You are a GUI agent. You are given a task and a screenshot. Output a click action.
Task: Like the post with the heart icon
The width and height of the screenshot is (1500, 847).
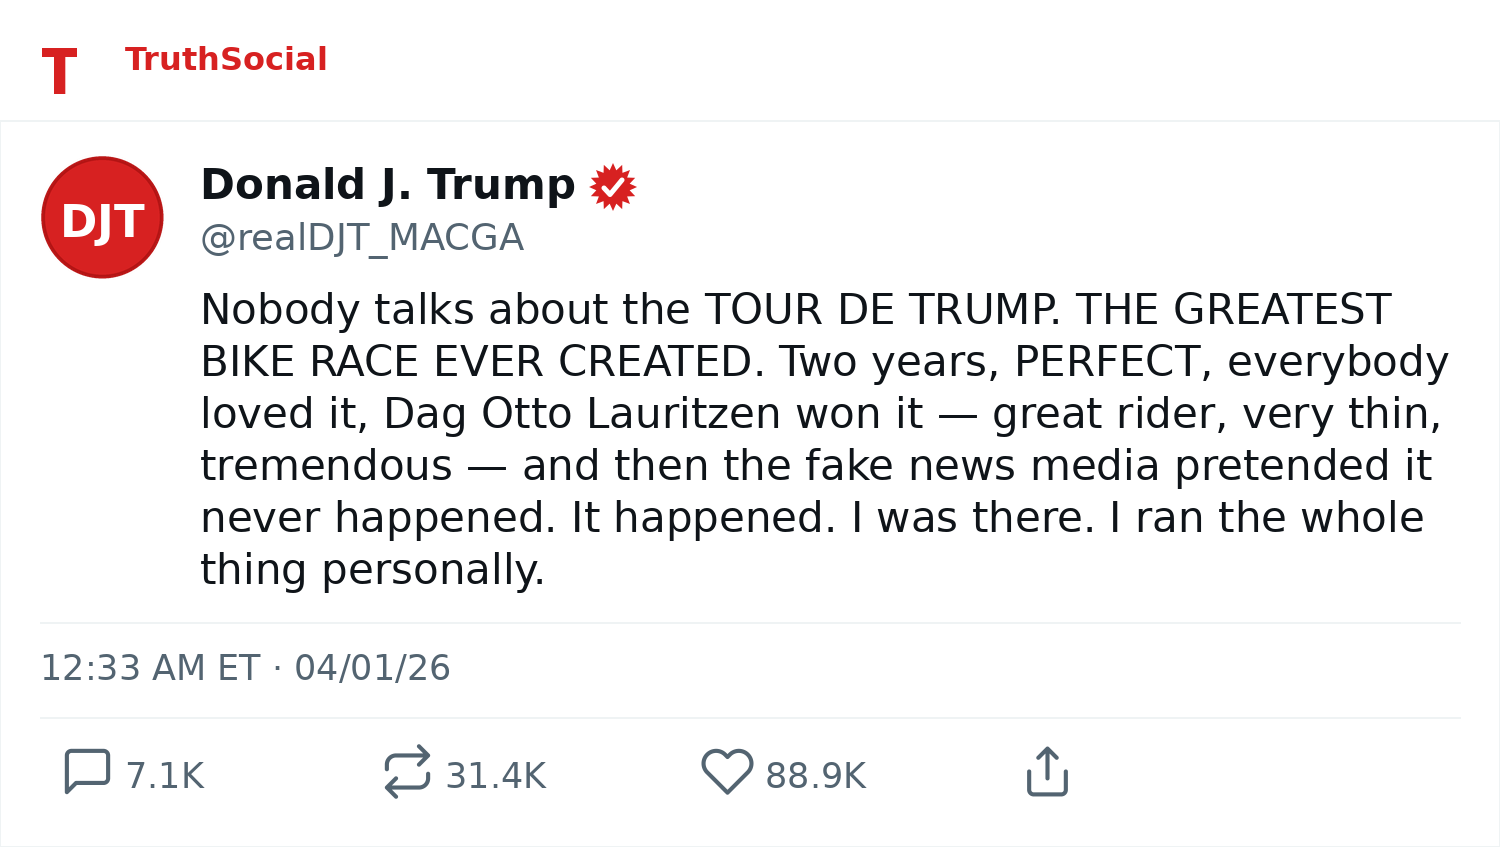coord(727,772)
